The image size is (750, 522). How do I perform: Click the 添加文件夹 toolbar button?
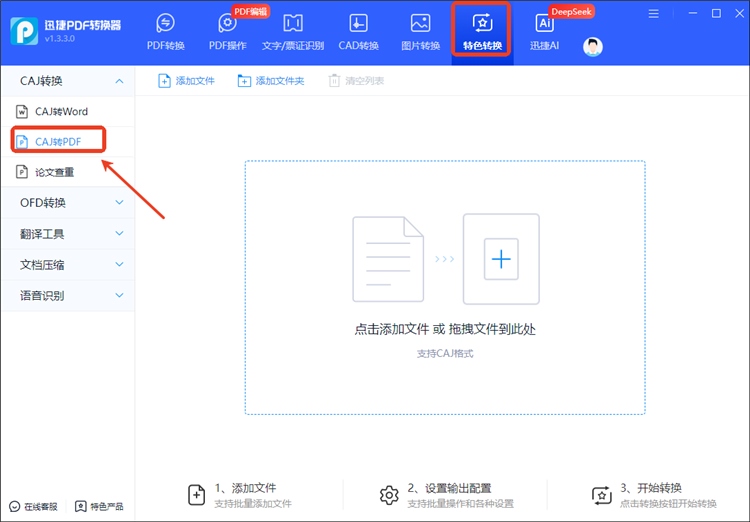271,81
